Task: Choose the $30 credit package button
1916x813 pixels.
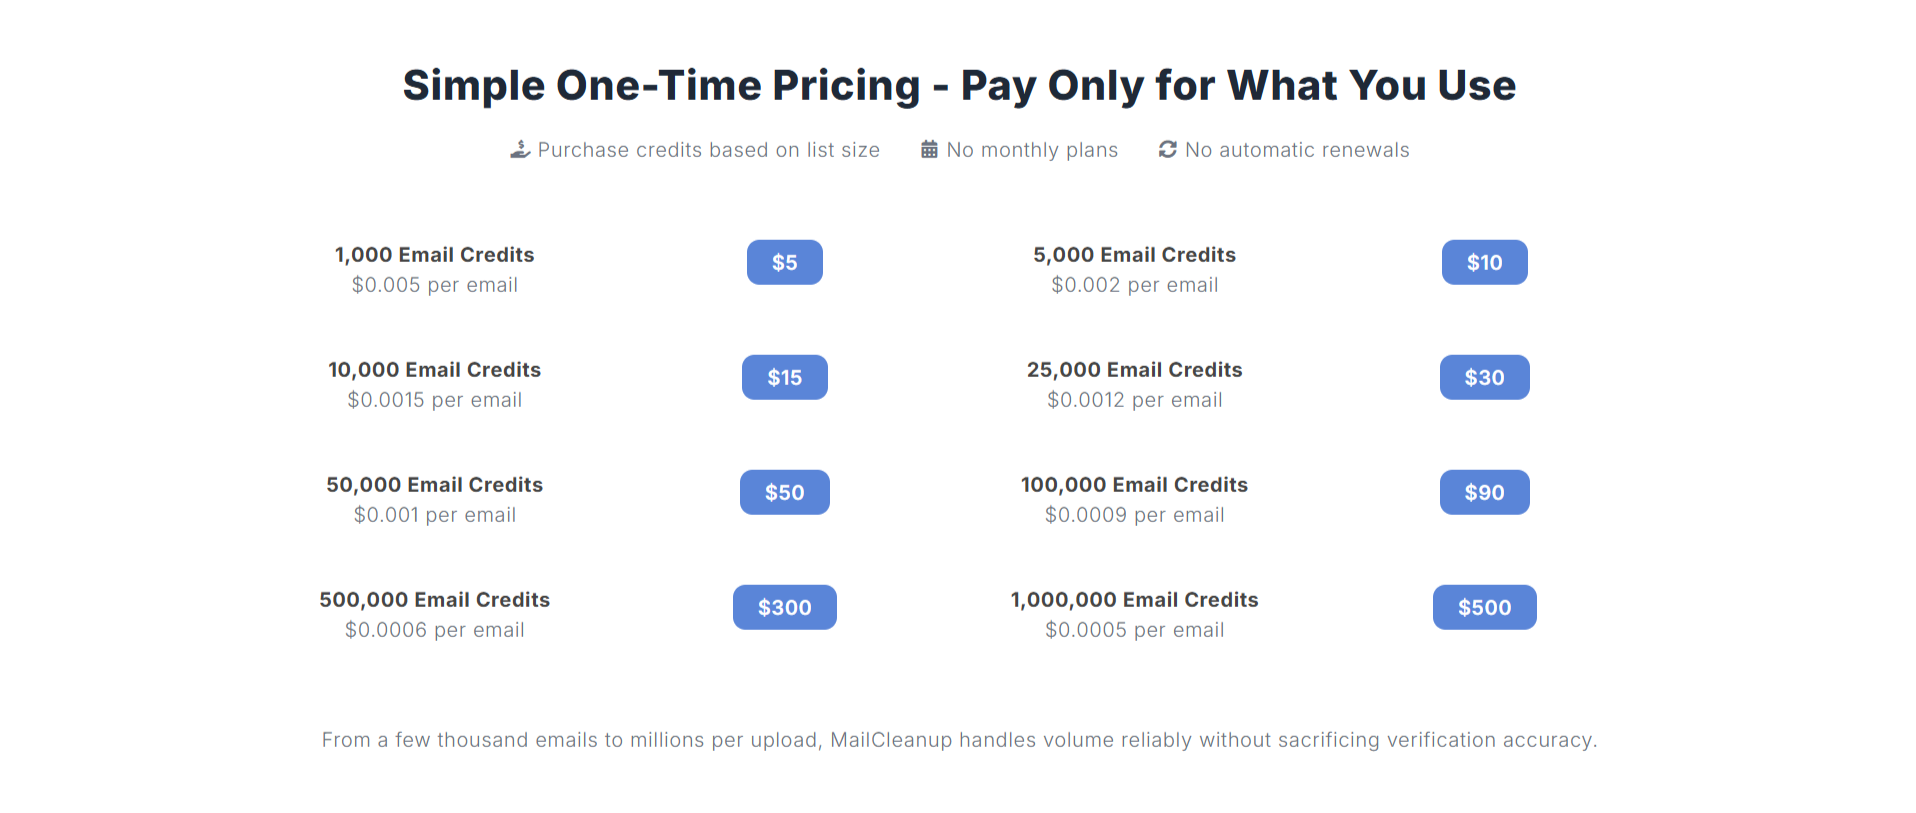Action: (1484, 378)
